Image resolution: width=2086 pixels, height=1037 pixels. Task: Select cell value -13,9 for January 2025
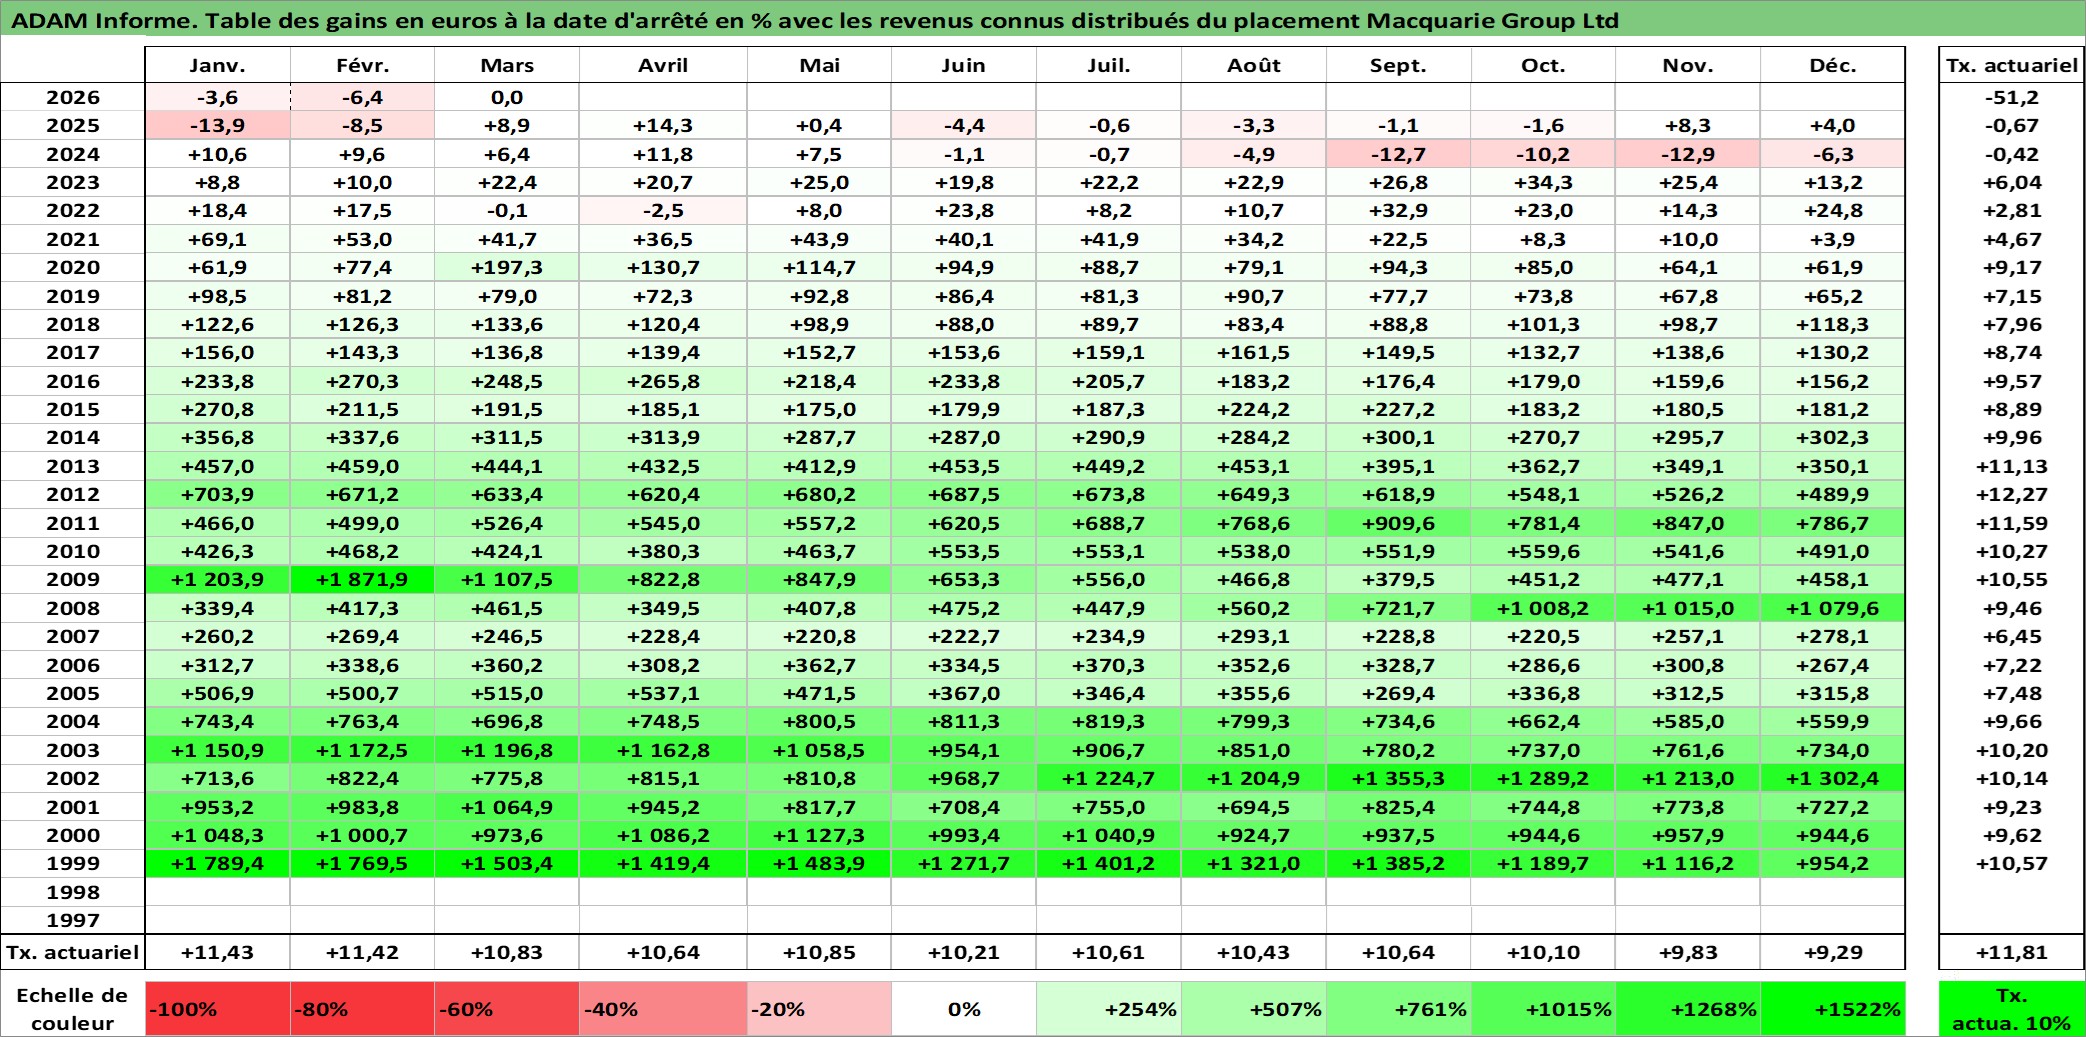click(218, 125)
